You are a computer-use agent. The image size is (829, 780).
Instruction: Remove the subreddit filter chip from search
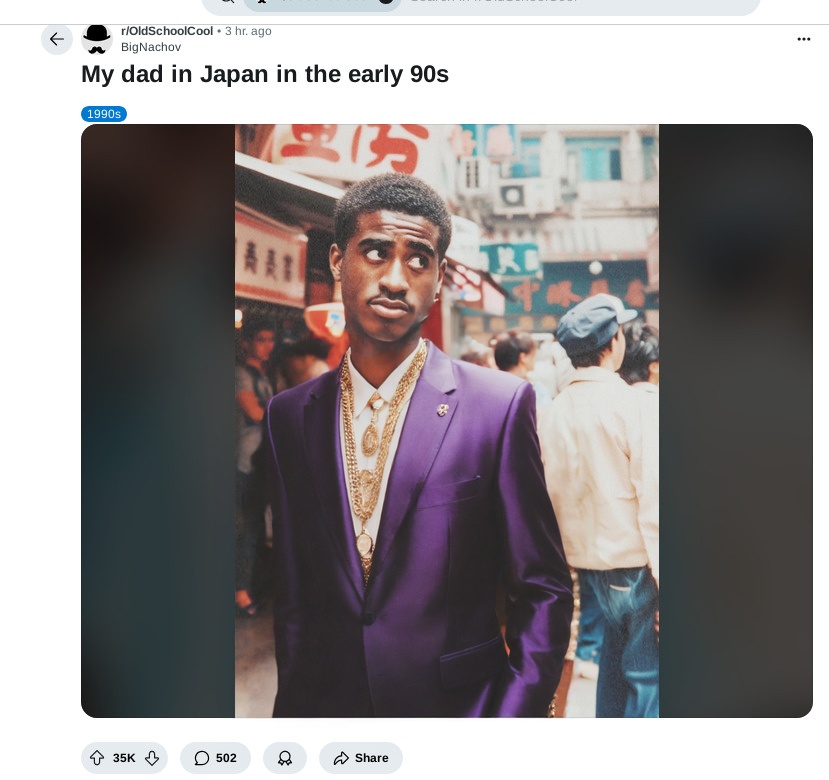386,2
